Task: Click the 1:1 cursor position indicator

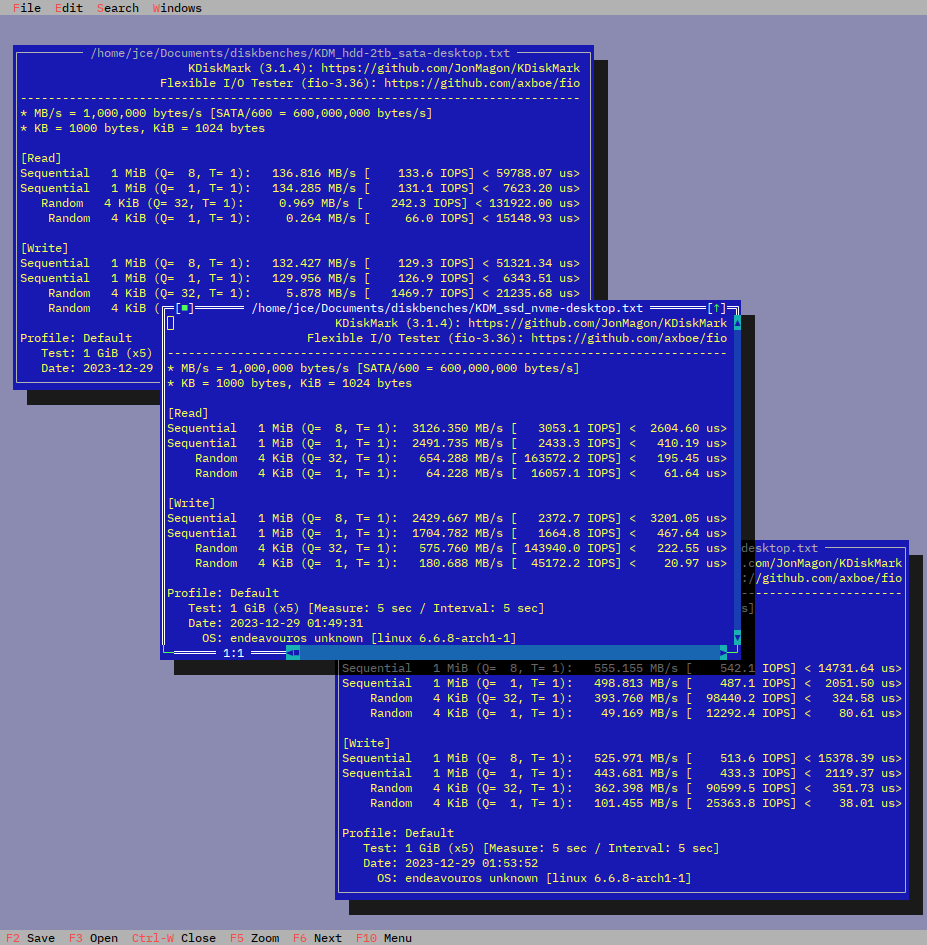Action: (x=233, y=653)
